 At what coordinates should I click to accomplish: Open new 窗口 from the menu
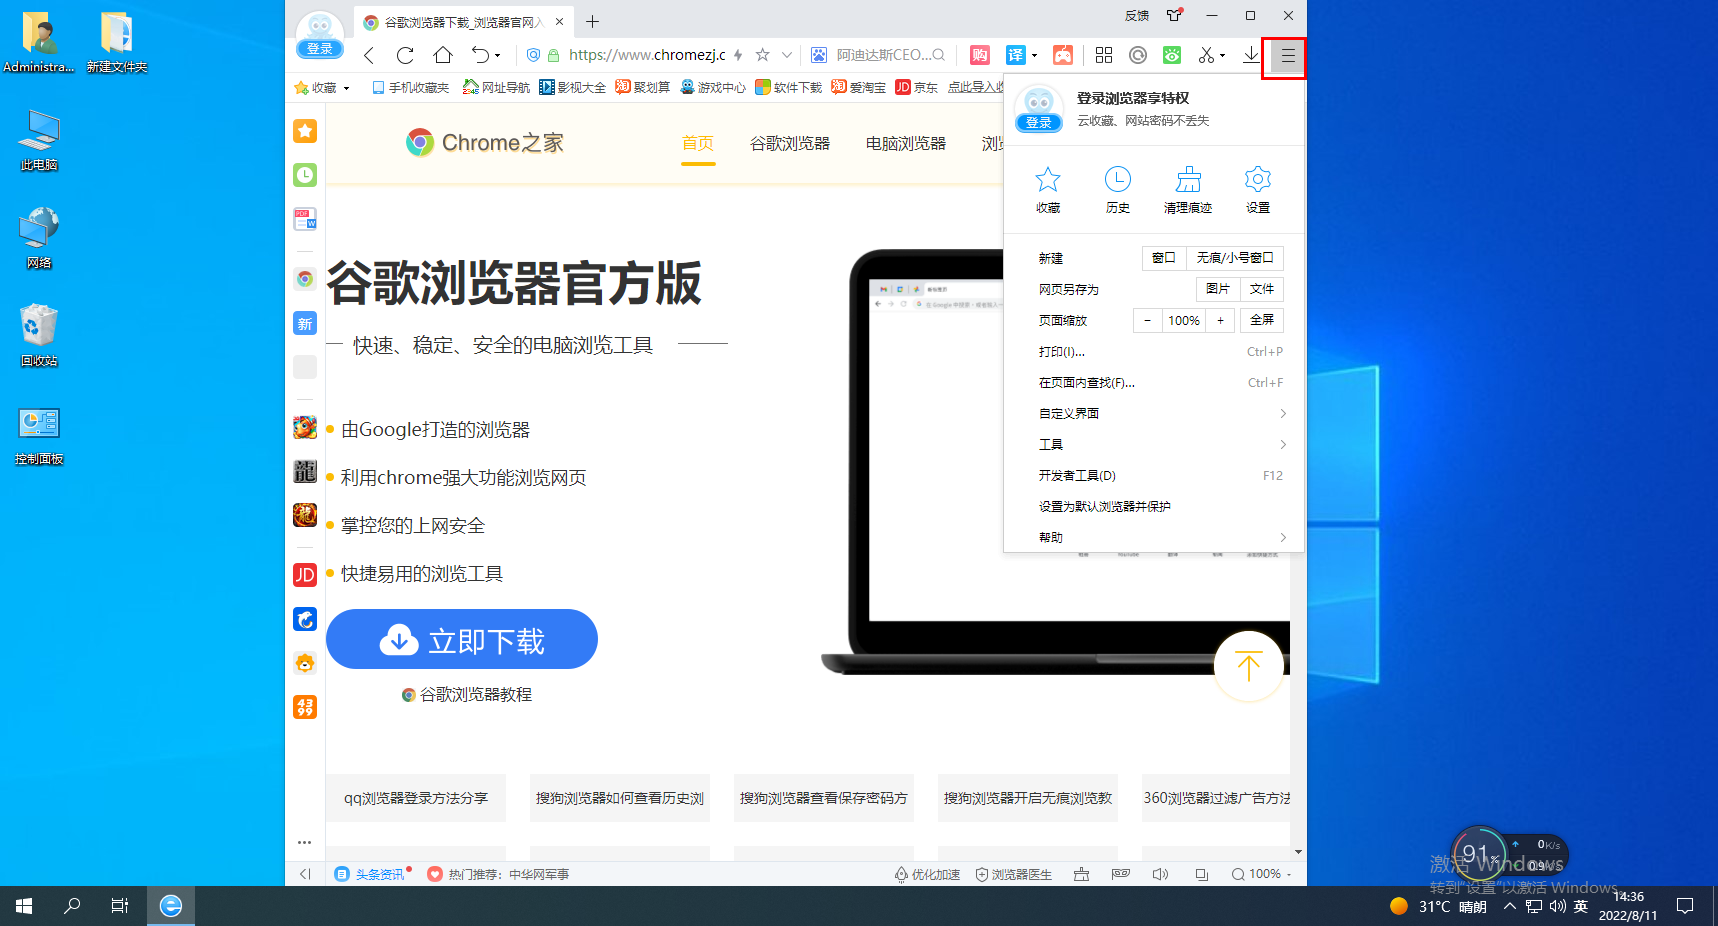(1164, 258)
